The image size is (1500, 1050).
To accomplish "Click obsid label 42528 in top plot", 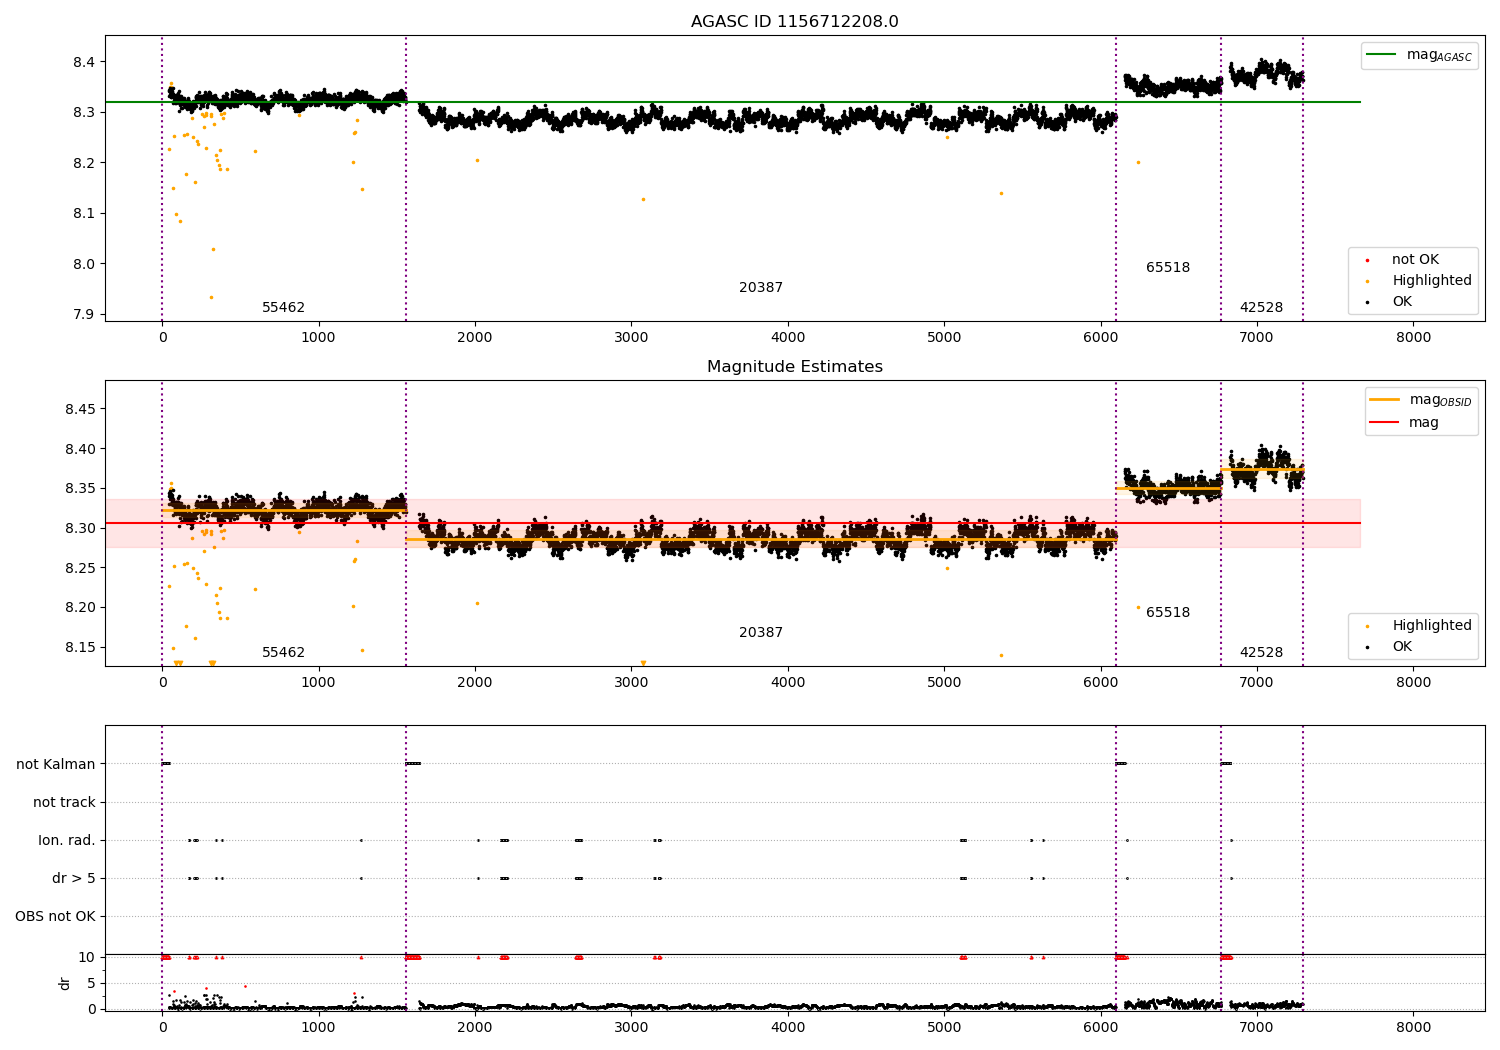I will [x=1261, y=308].
